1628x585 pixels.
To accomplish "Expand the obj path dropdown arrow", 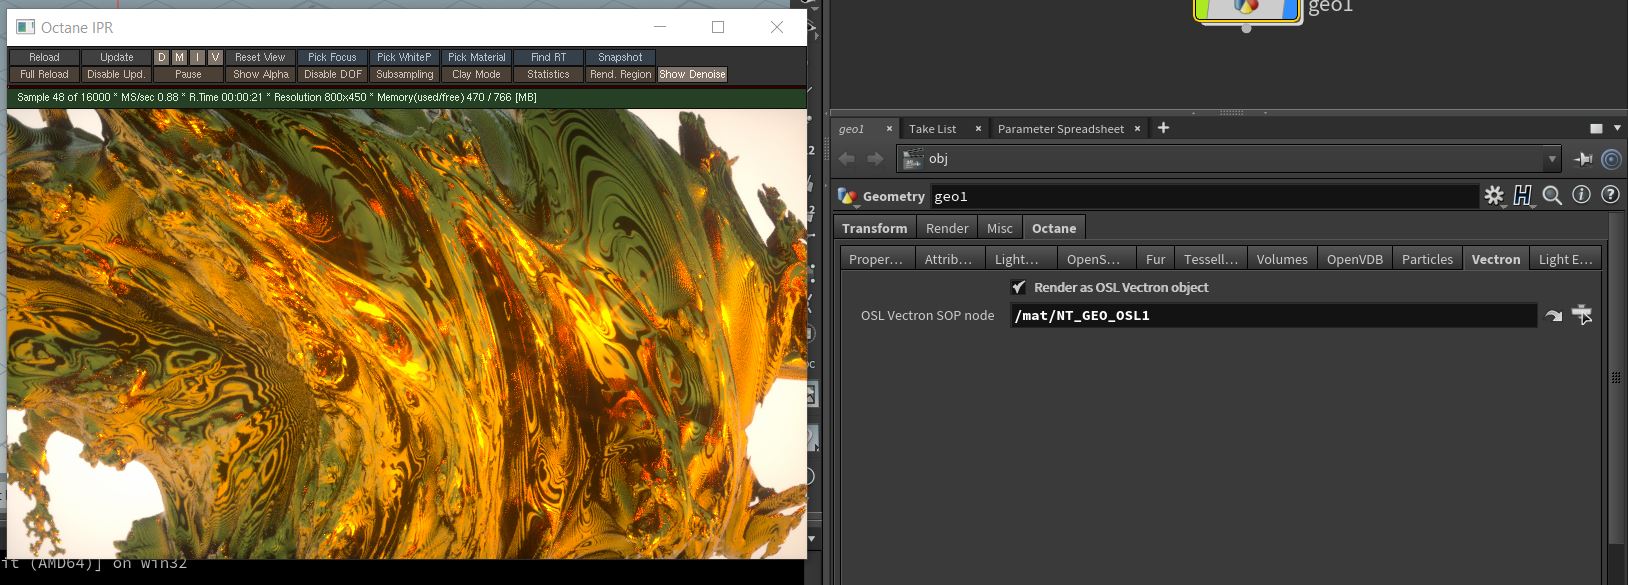I will (x=1552, y=159).
